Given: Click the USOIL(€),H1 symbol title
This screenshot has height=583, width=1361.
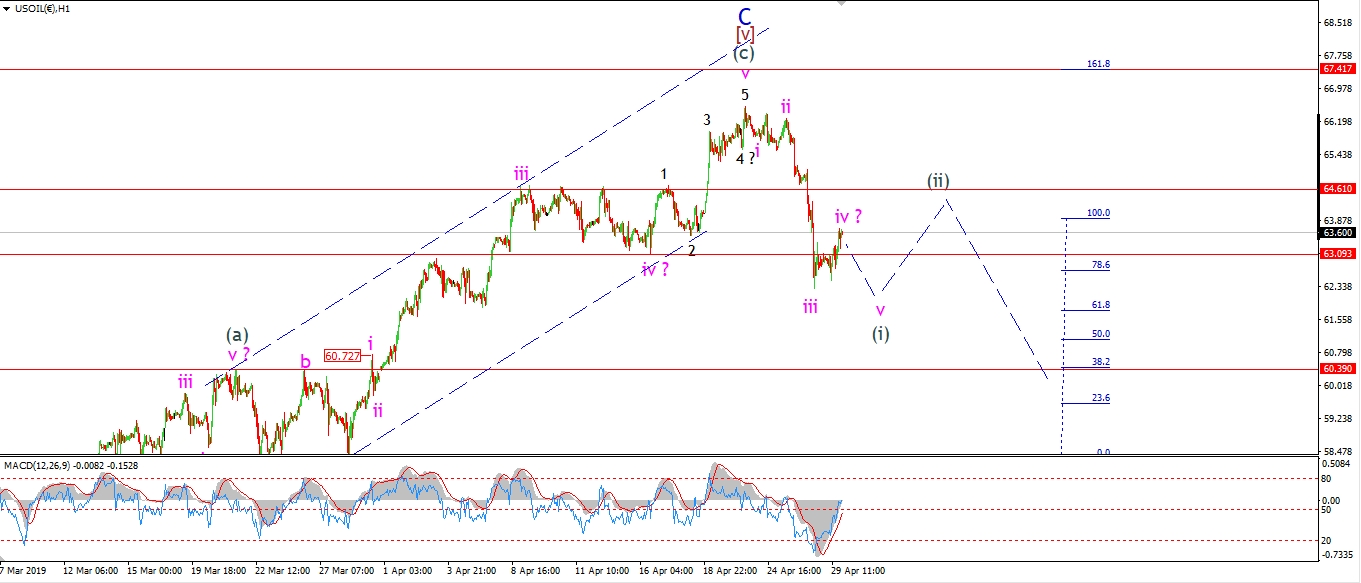Looking at the screenshot, I should [43, 8].
